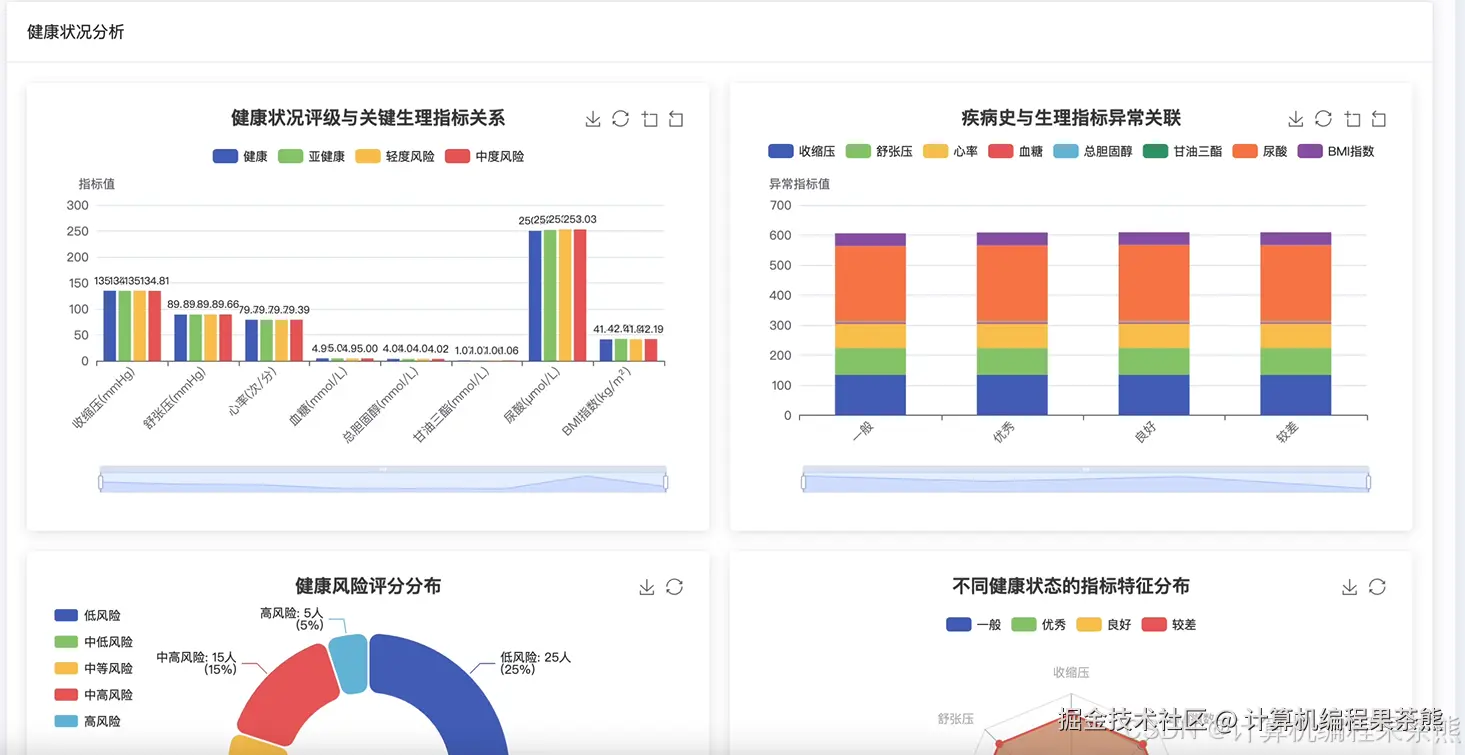Toggle 中低风险 in the pie chart legend
Screen dimensions: 1465x755
93,642
